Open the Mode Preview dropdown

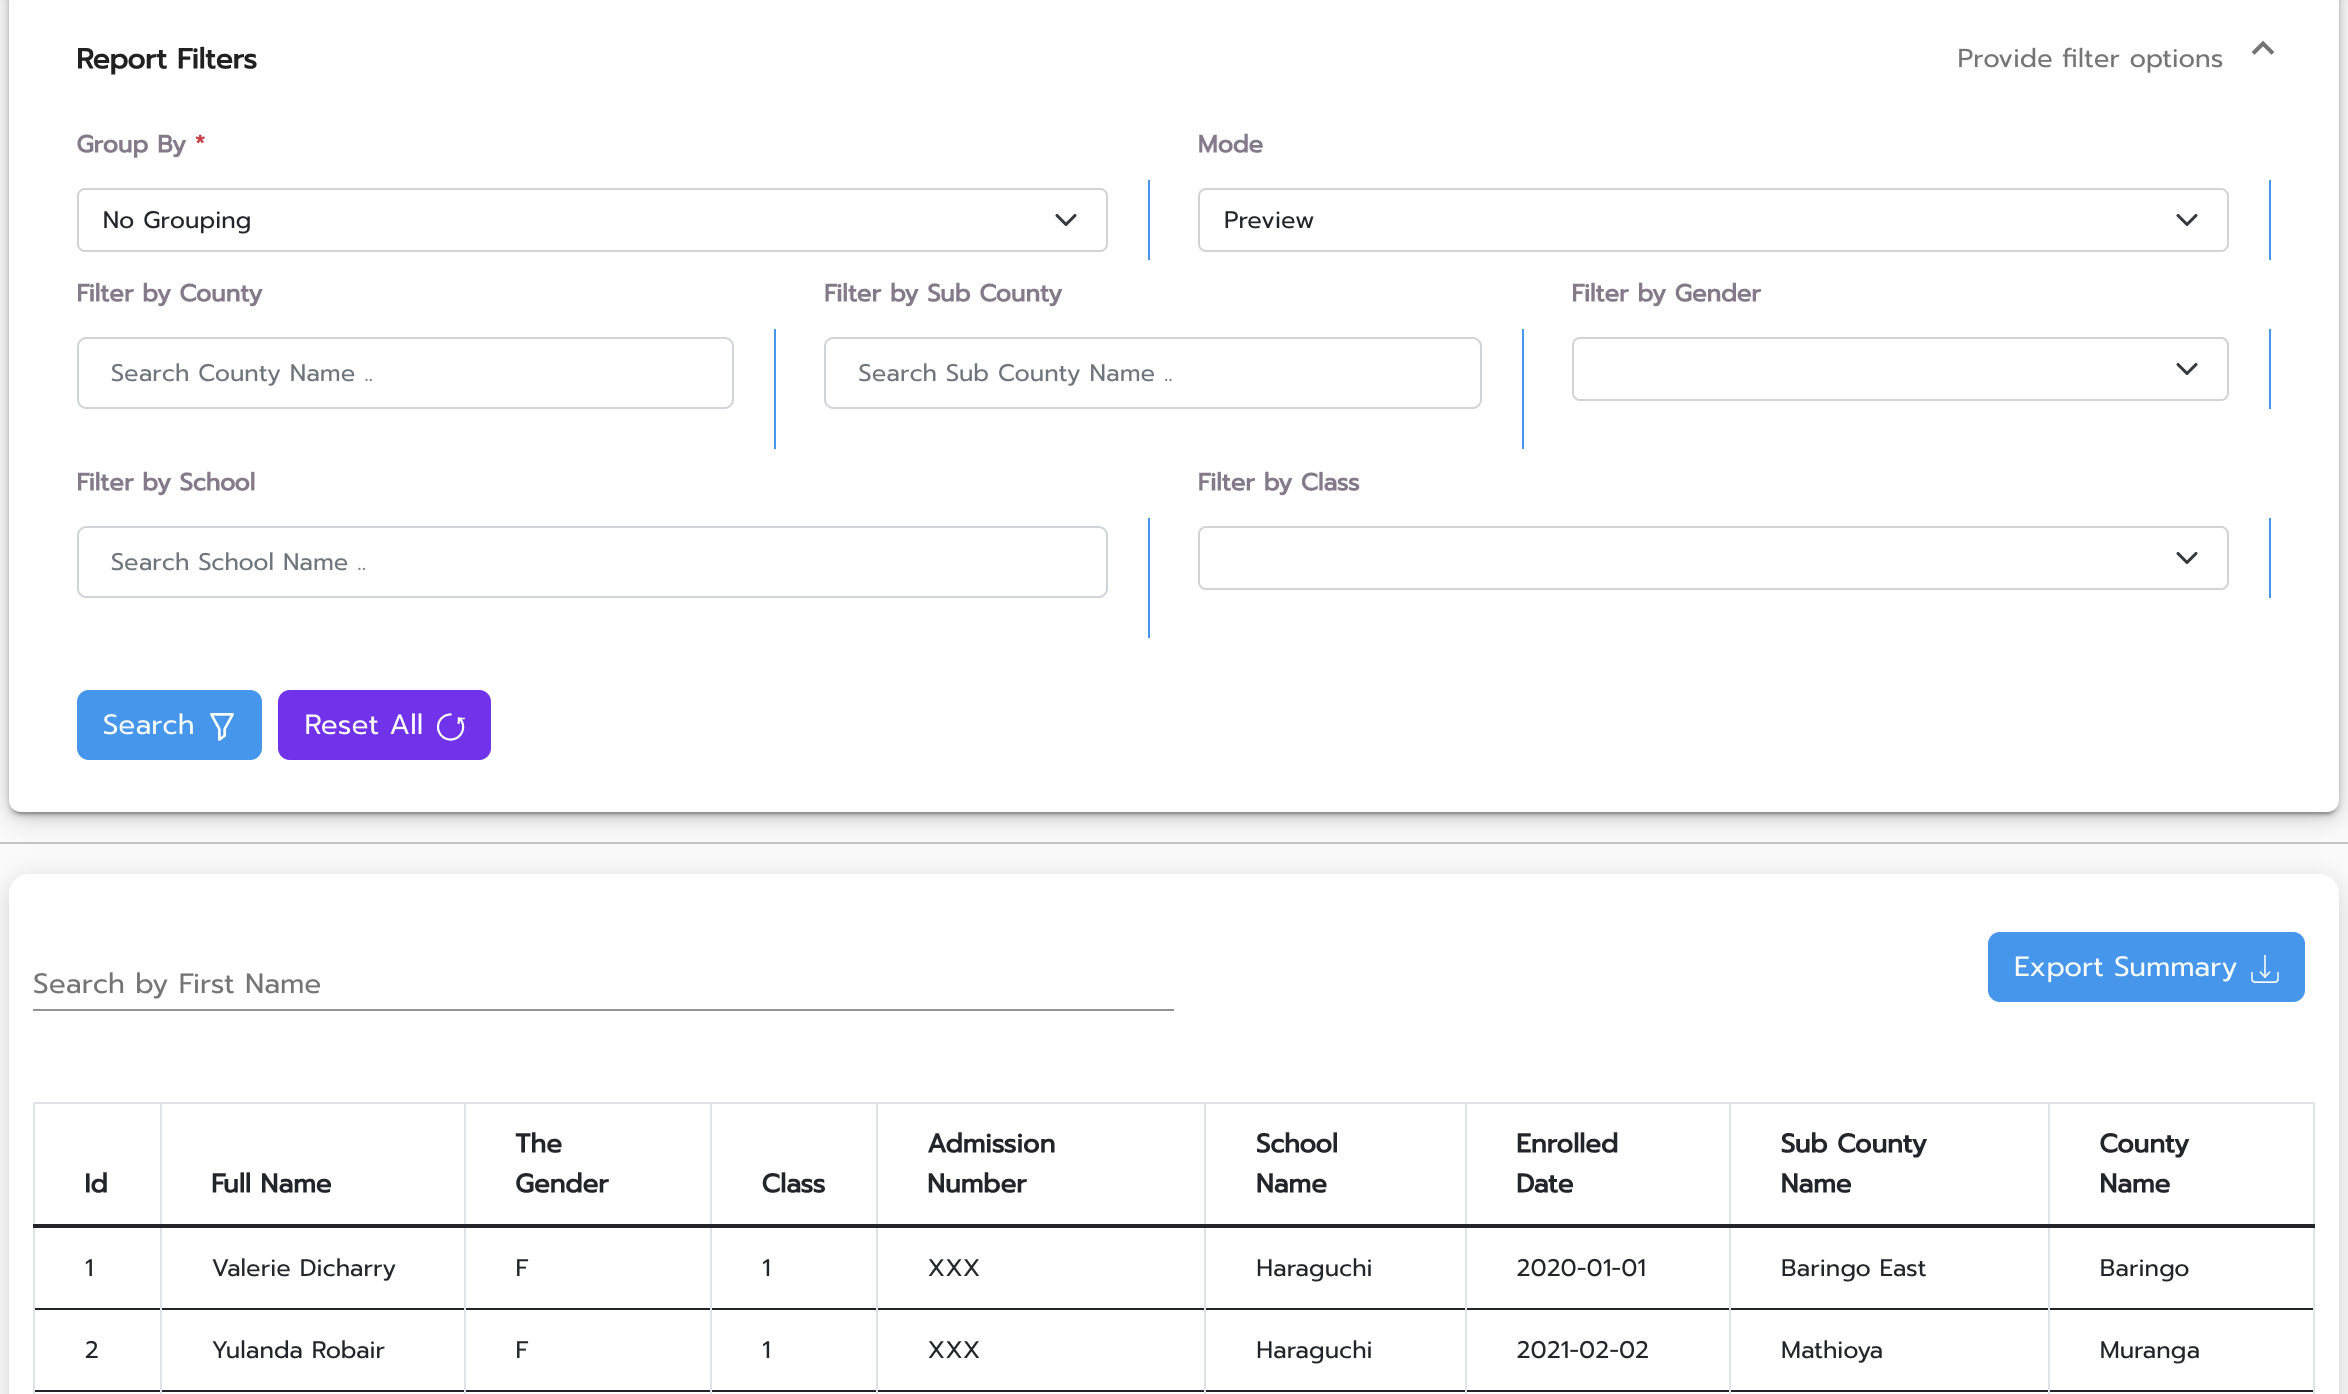point(1711,220)
